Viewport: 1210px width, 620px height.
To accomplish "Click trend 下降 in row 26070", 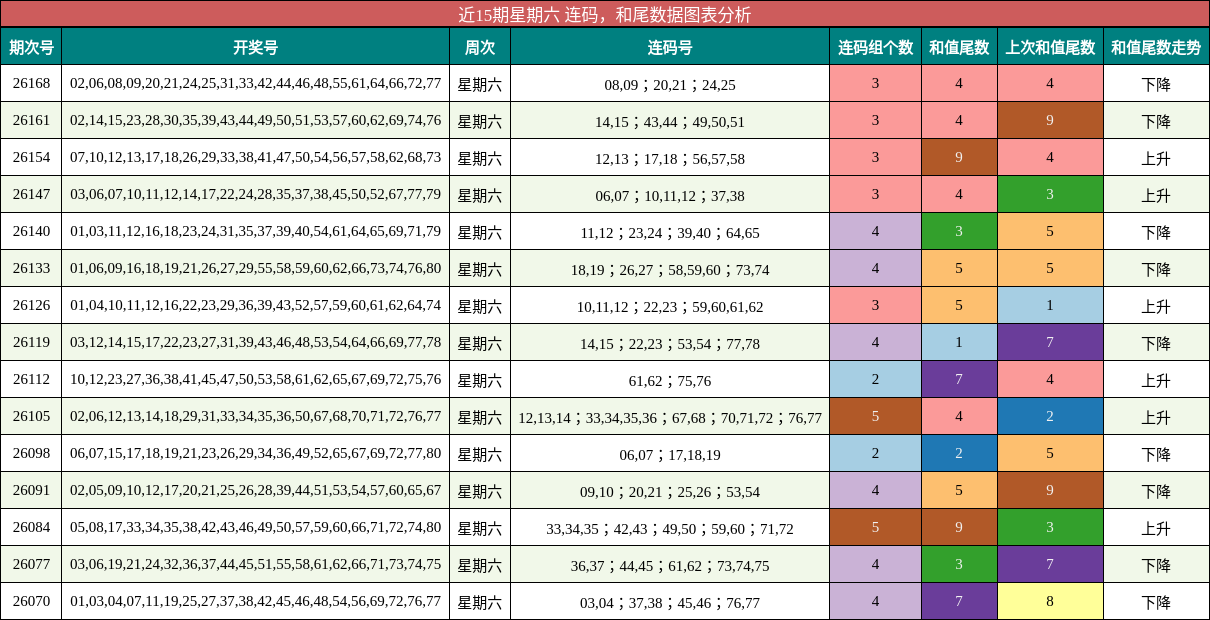I will coord(1156,602).
